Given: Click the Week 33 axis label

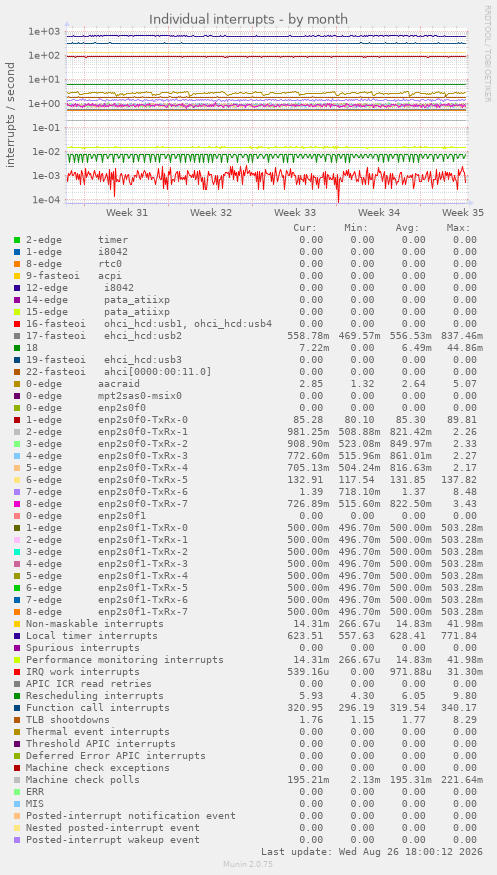Looking at the screenshot, I should pos(295,213).
